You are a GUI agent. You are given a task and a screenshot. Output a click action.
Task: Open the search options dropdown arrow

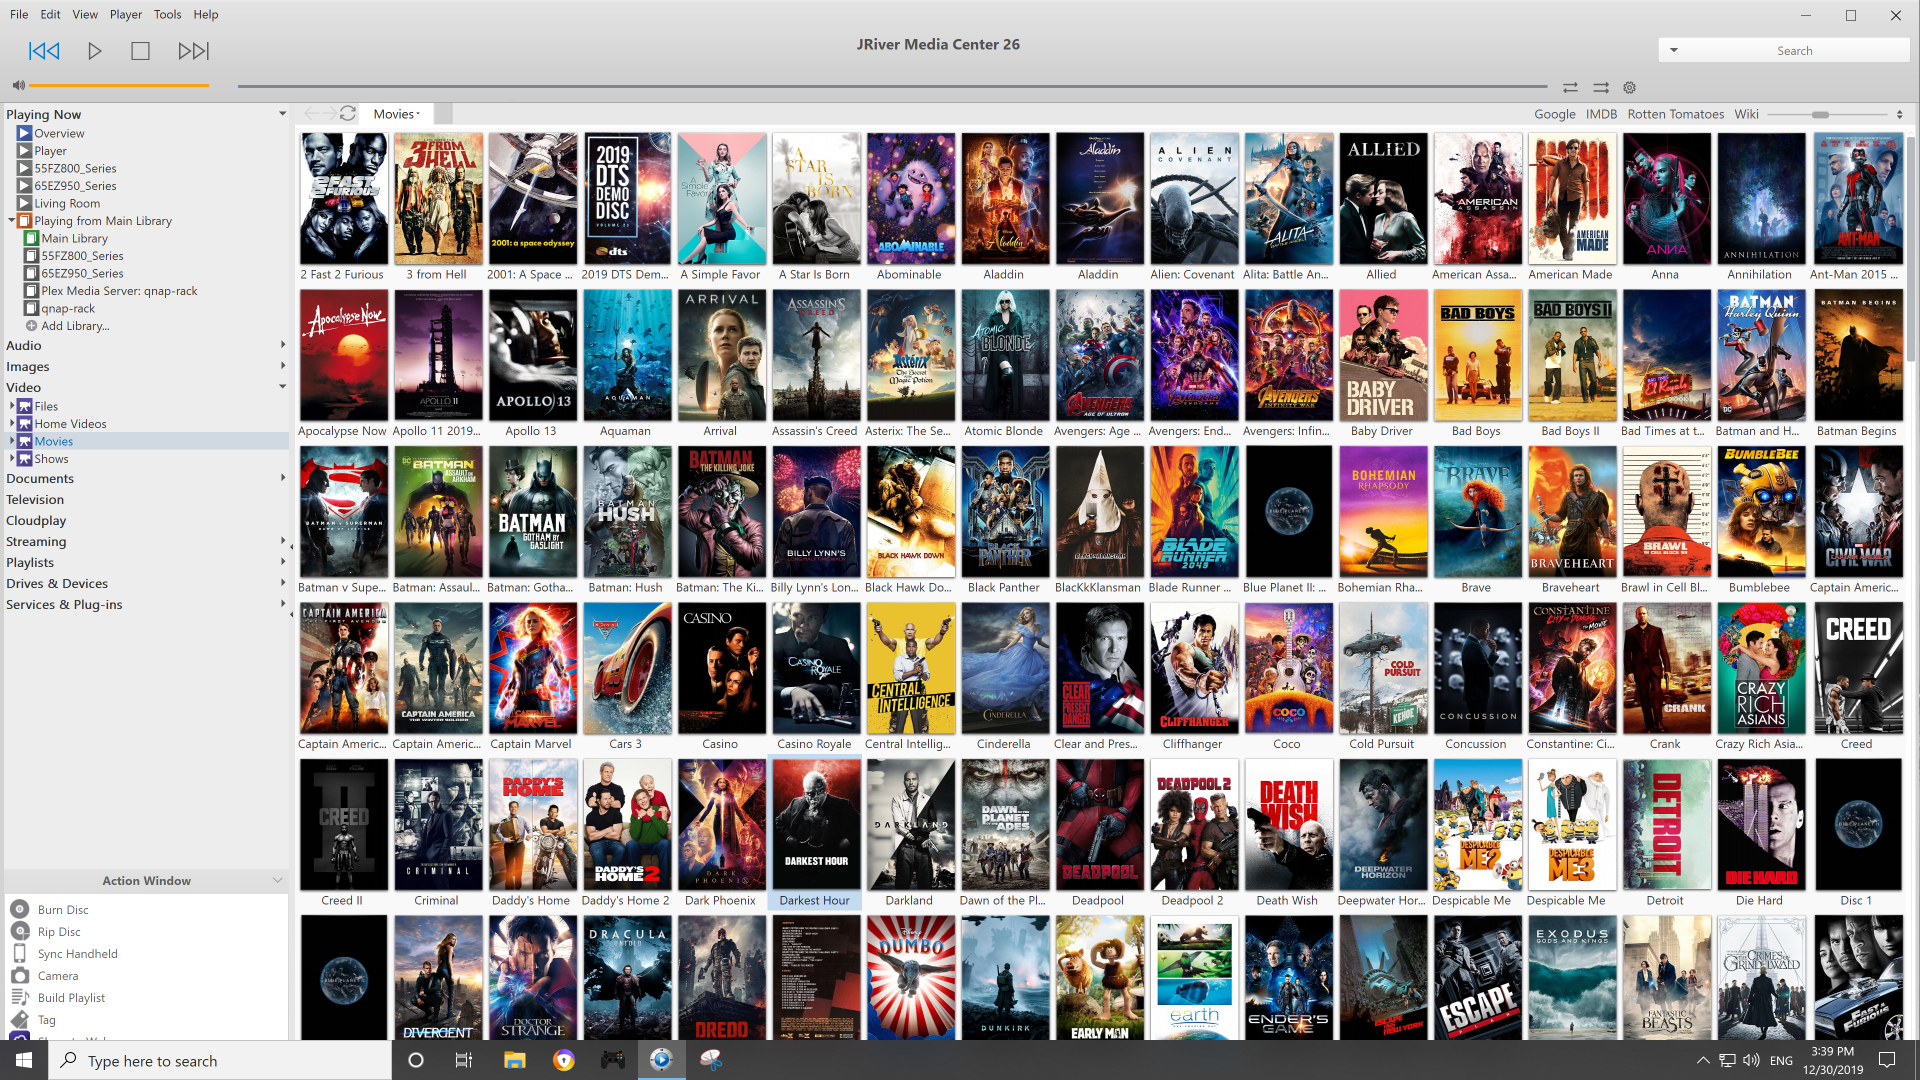point(1673,50)
